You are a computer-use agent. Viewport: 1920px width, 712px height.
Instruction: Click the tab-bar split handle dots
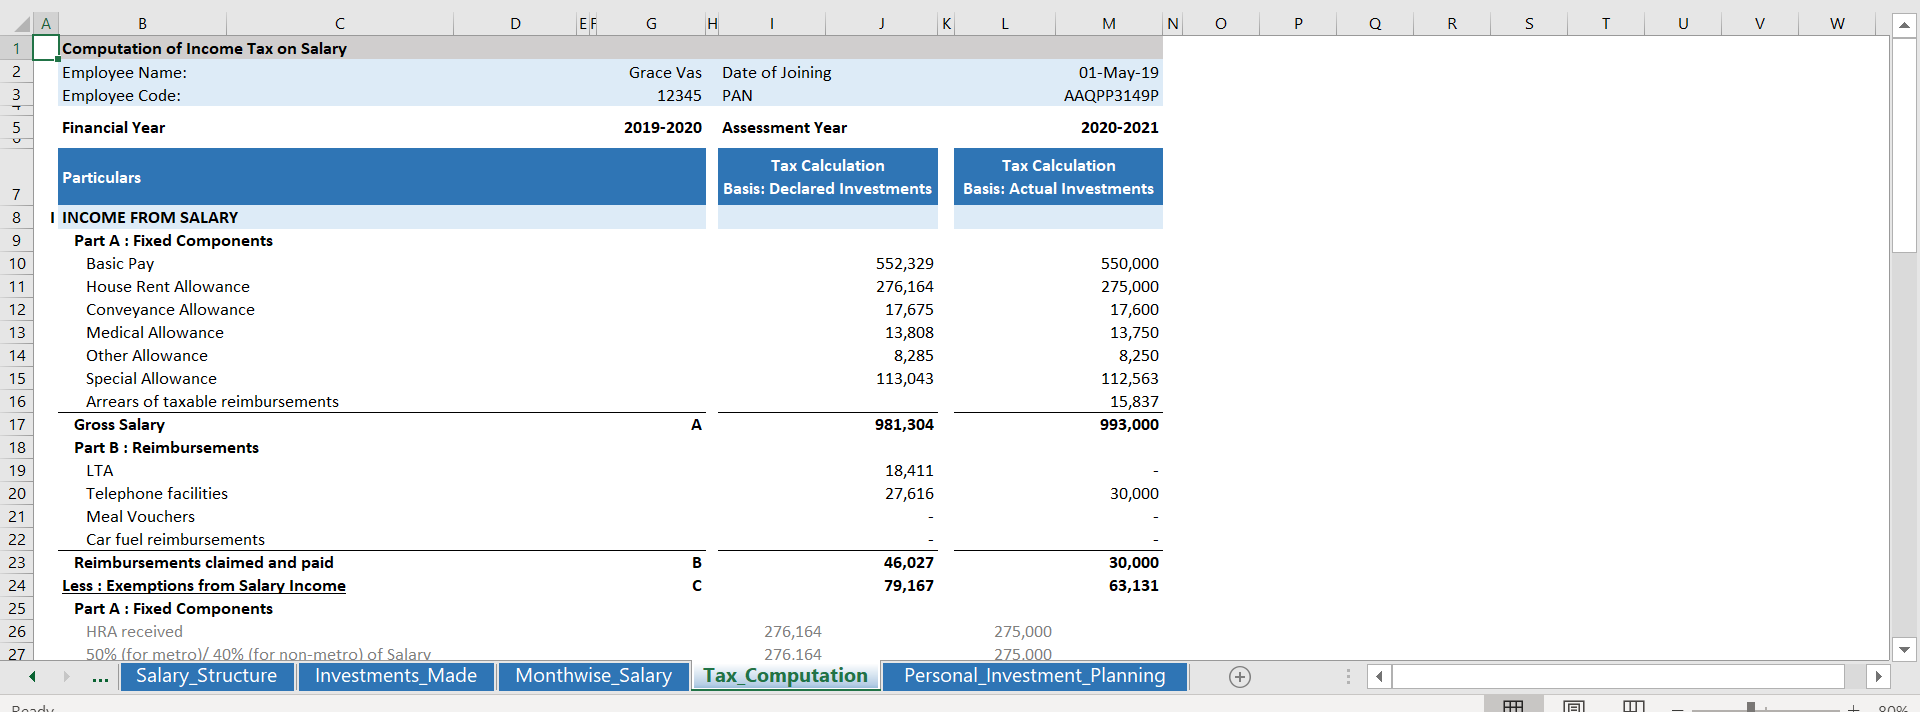pyautogui.click(x=1348, y=677)
